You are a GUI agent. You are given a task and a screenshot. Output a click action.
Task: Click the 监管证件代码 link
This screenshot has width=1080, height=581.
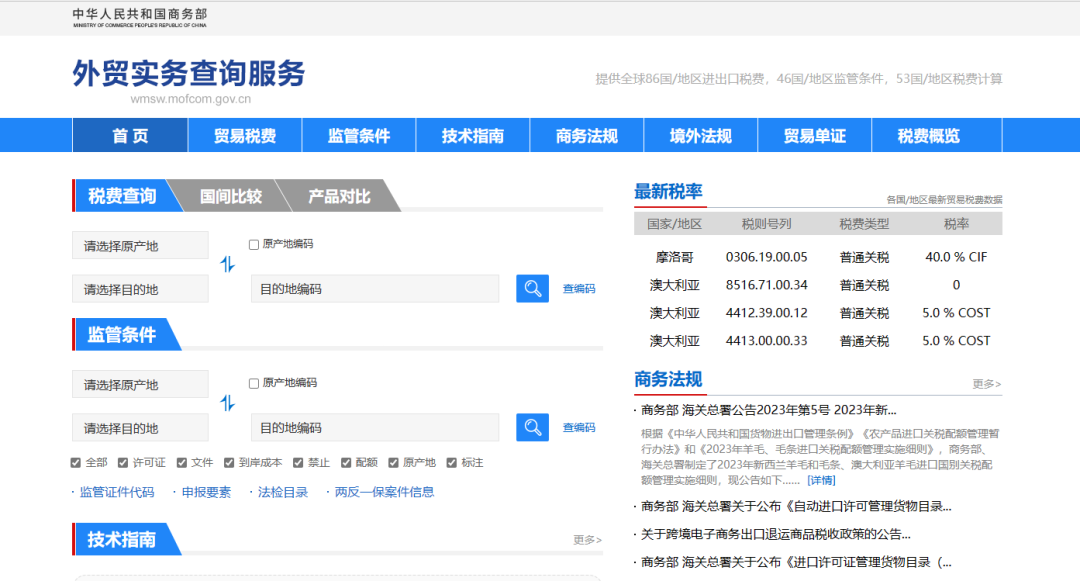click(x=116, y=492)
